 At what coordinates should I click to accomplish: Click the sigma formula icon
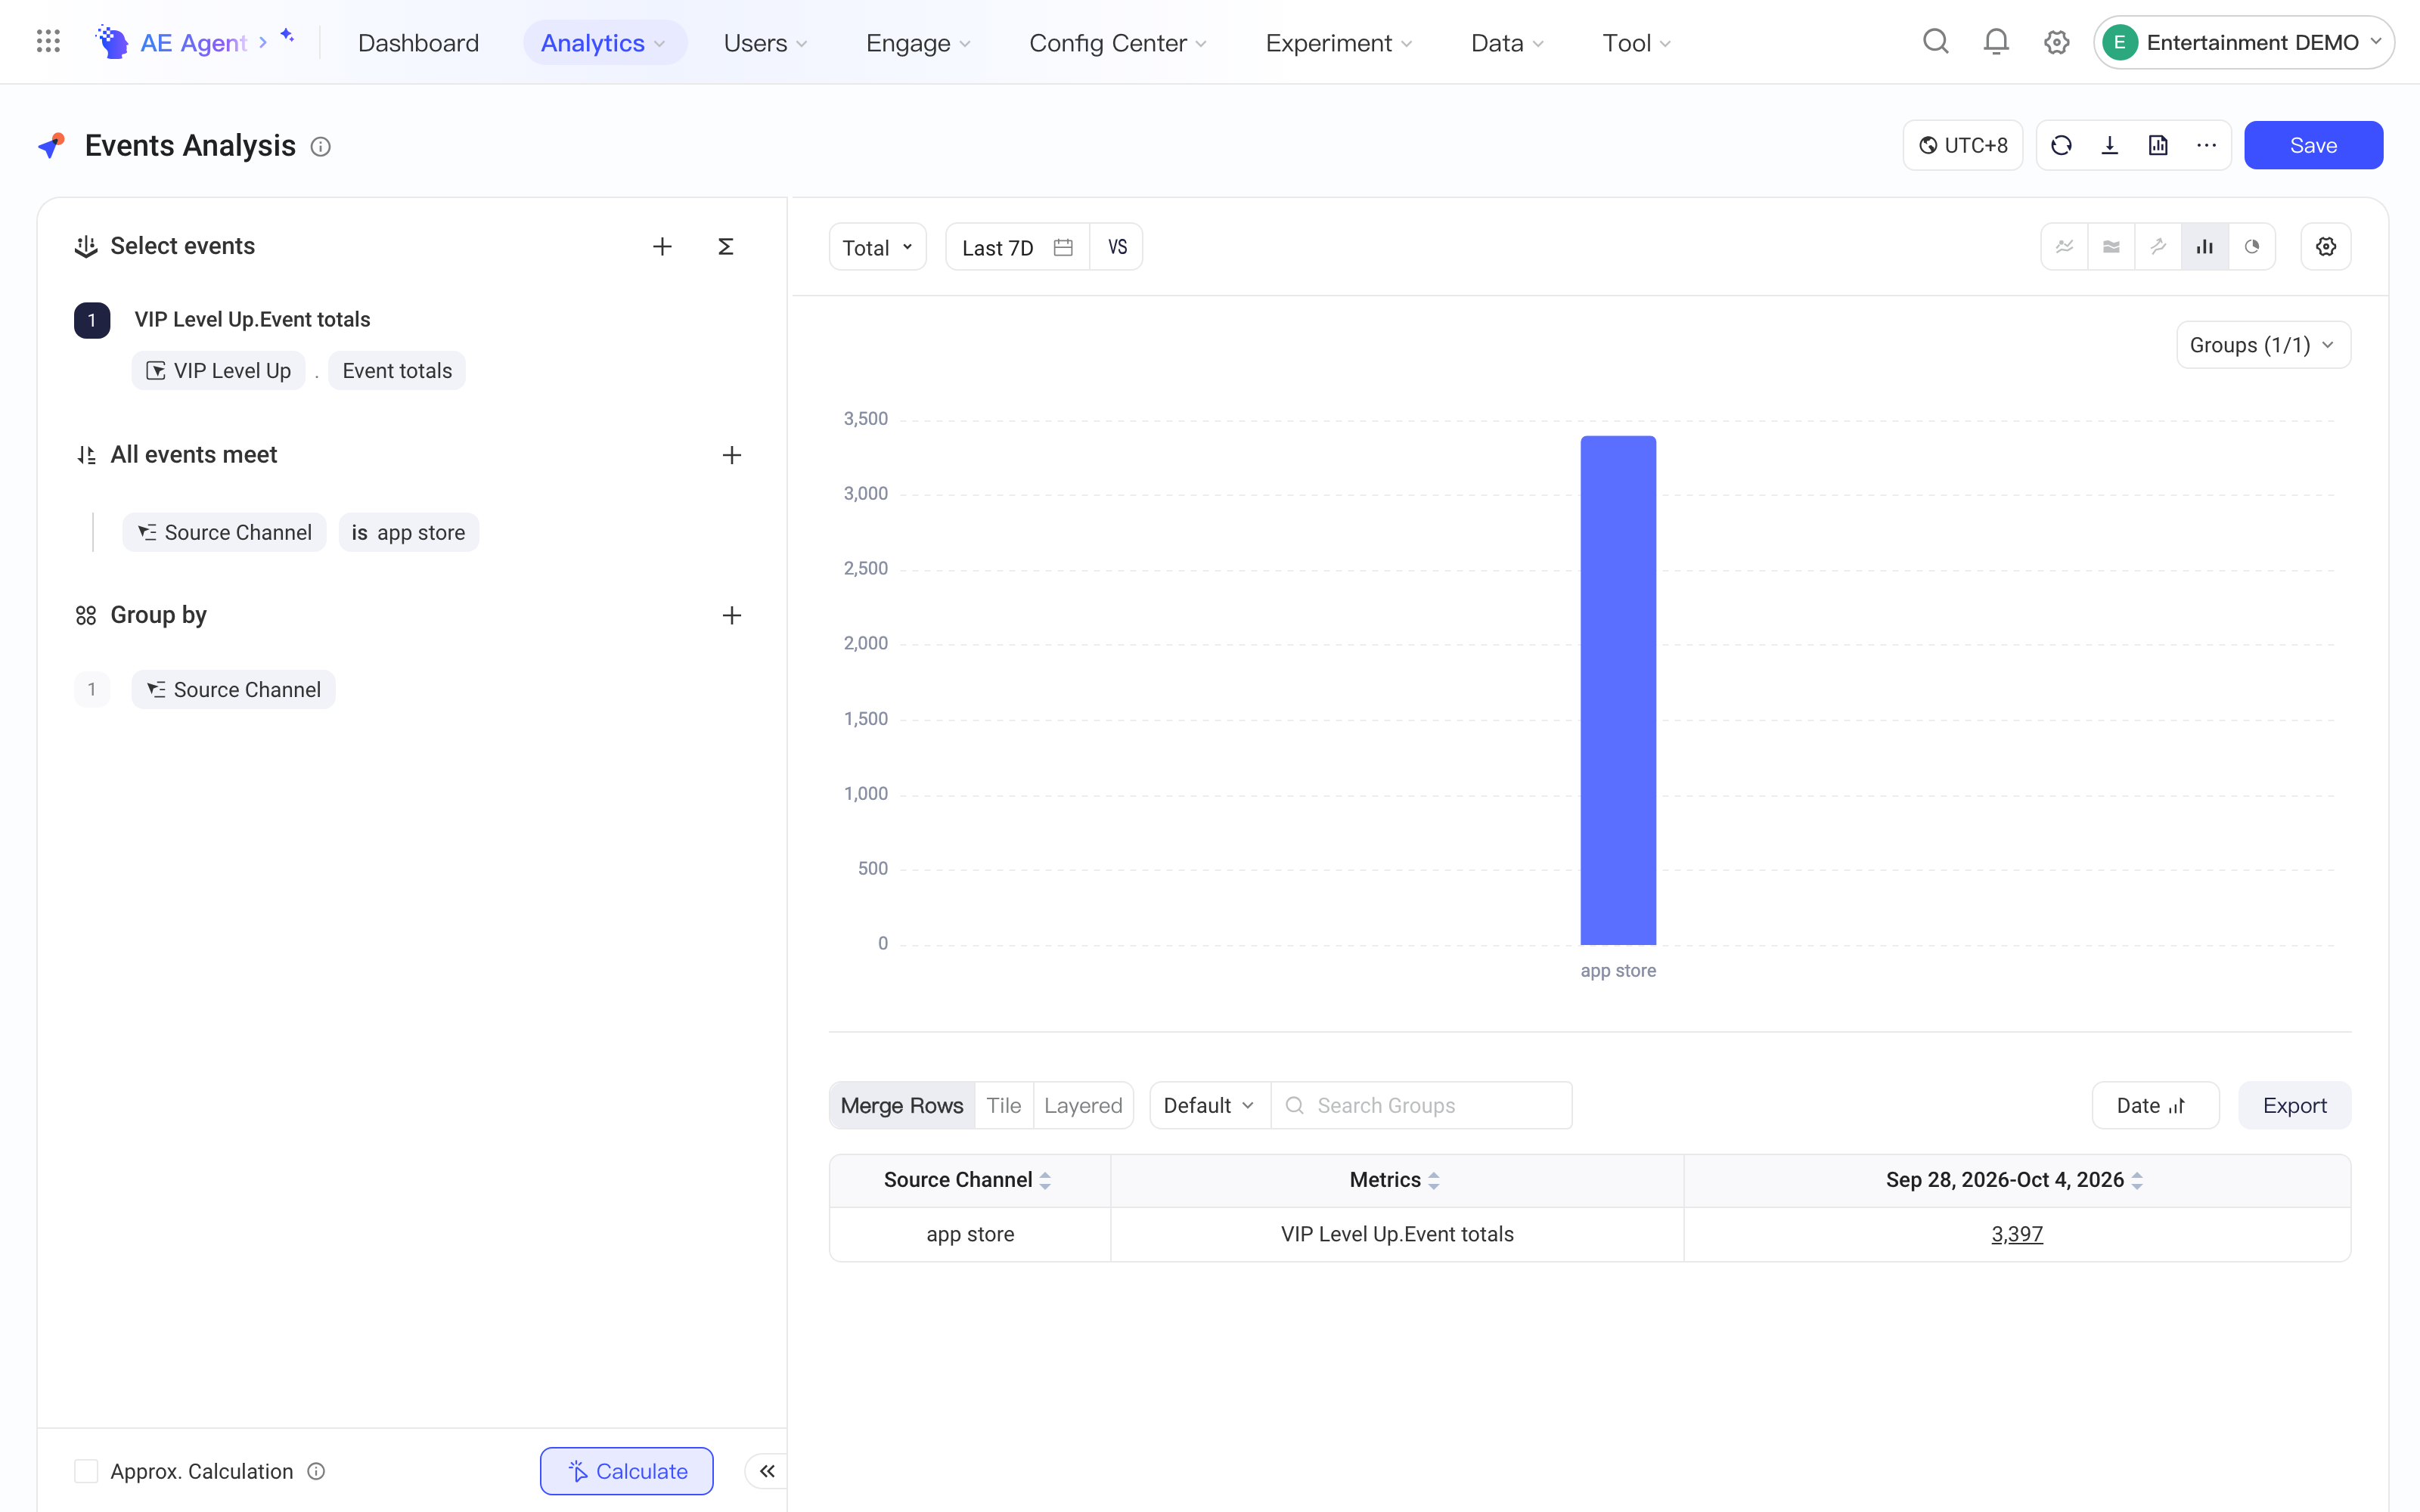pos(726,247)
